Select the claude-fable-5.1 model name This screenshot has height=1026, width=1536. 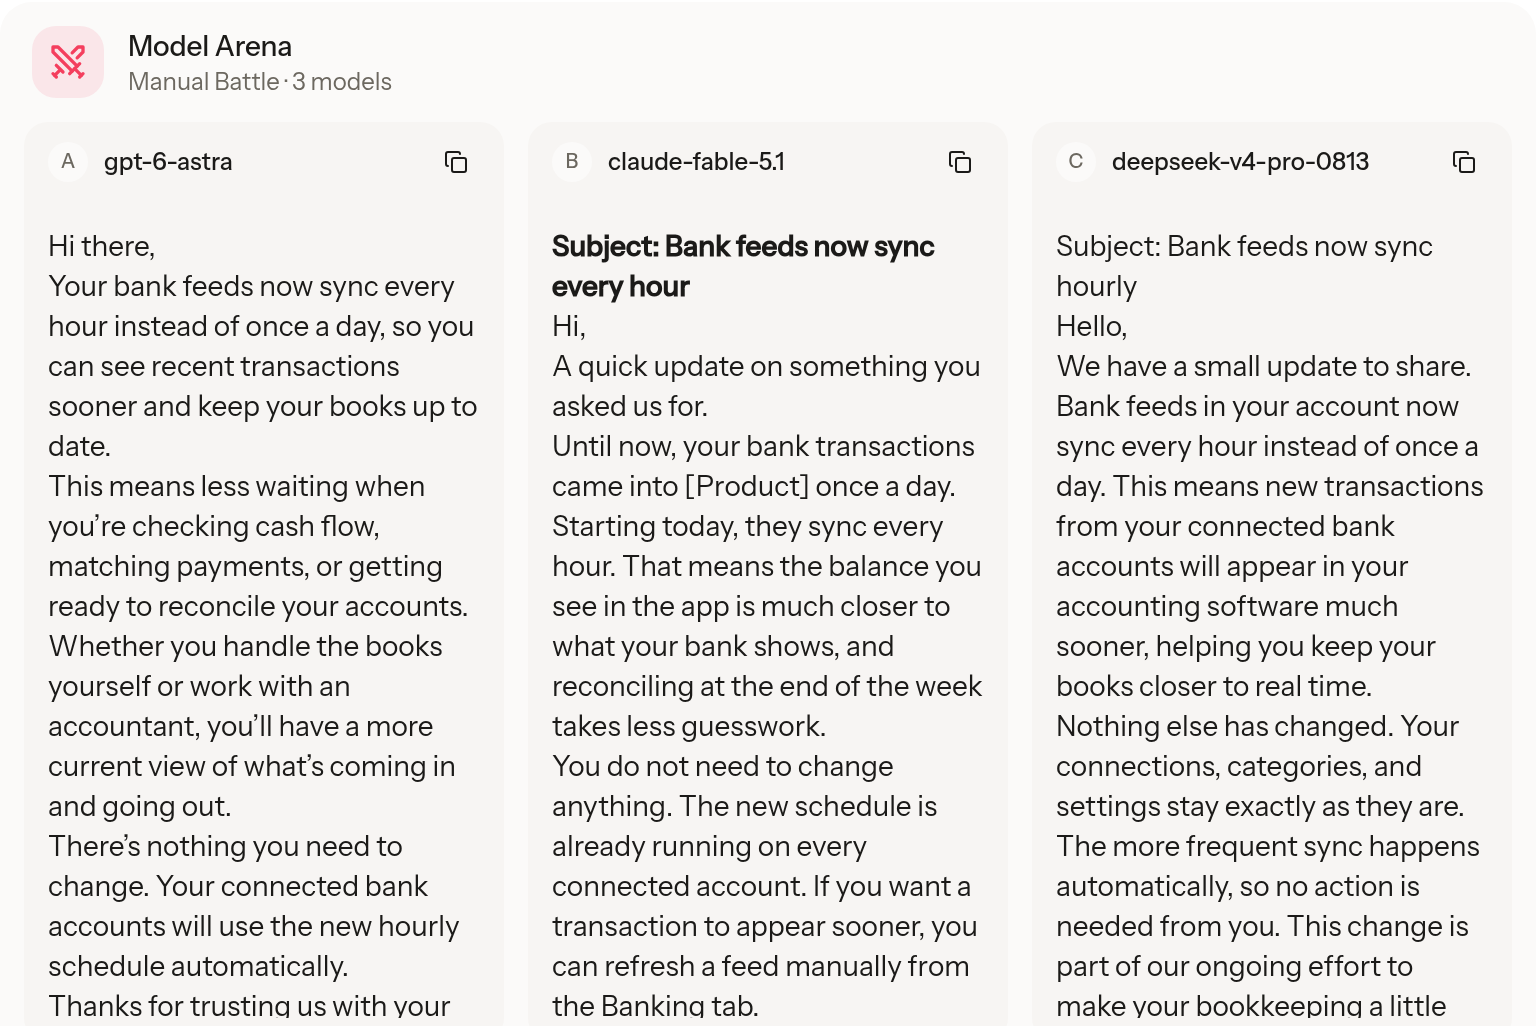coord(696,162)
